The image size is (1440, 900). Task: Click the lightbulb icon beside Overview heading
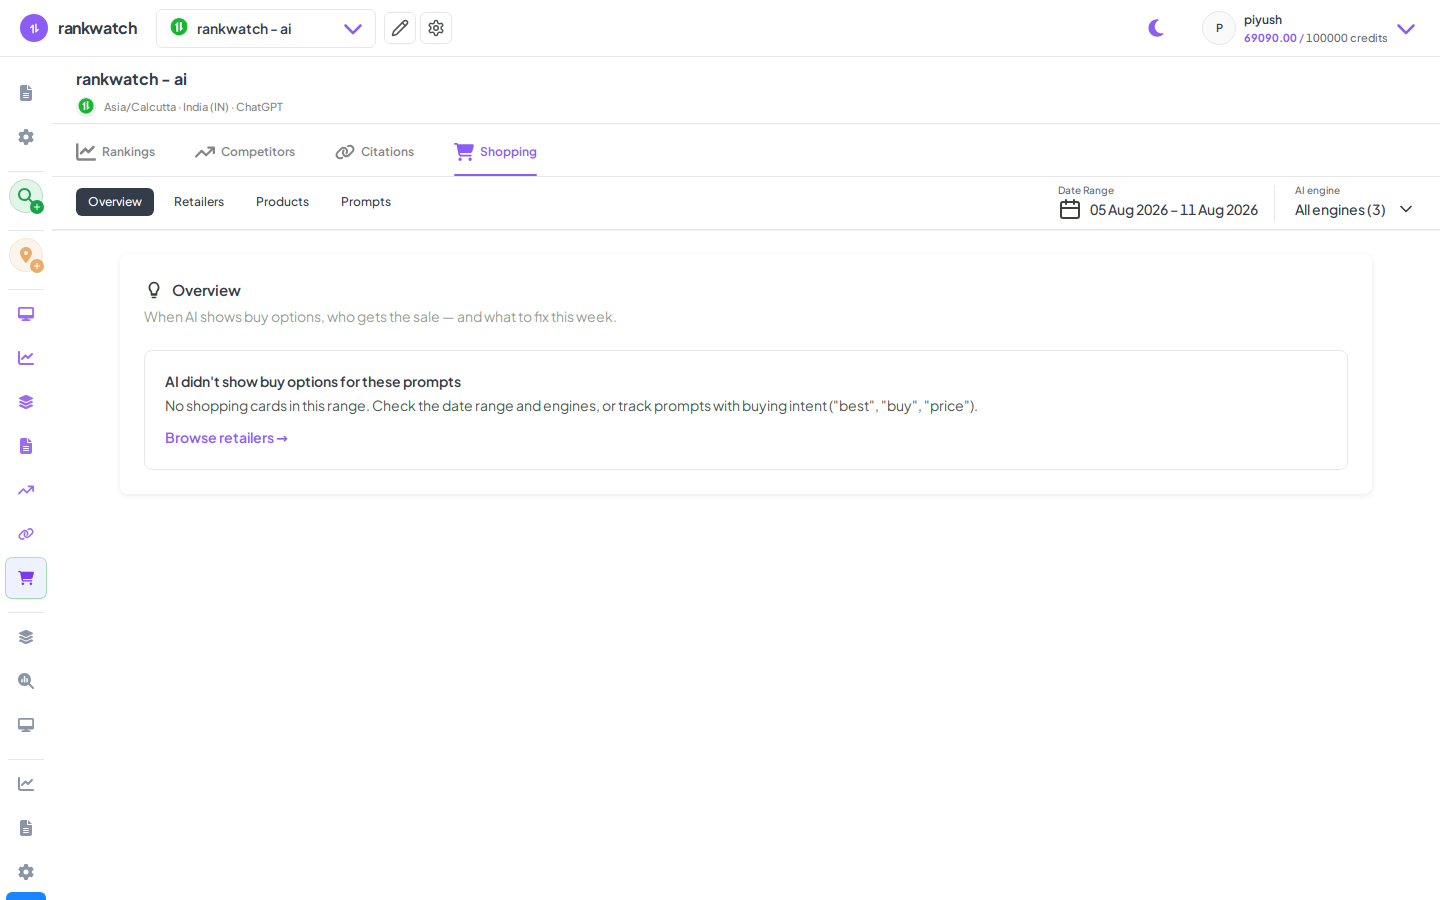pyautogui.click(x=154, y=290)
